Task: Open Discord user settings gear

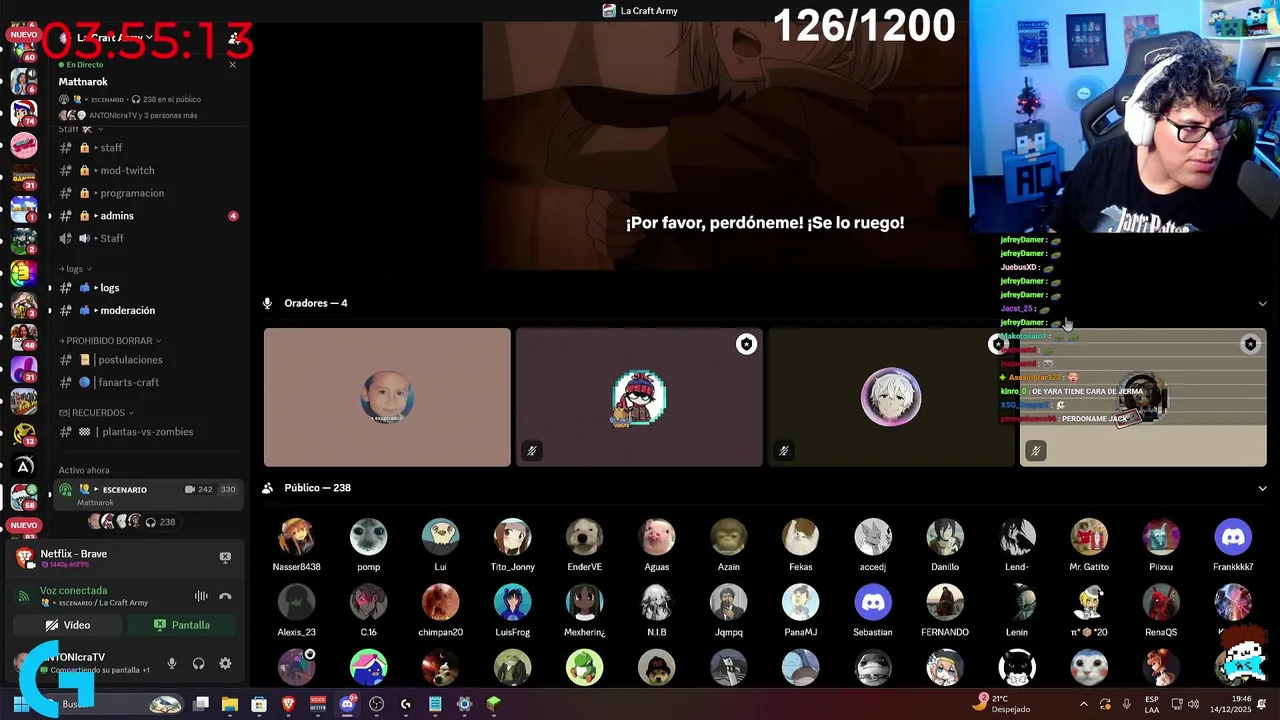Action: pos(225,663)
